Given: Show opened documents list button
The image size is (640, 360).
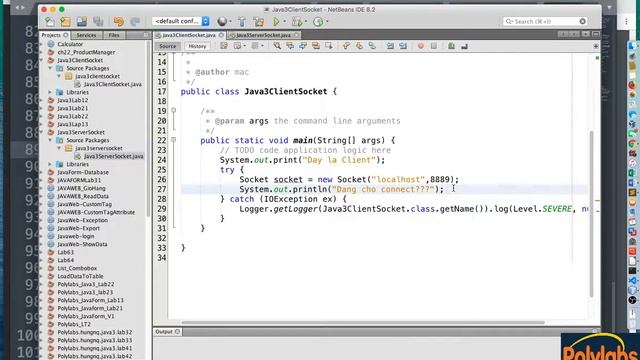Looking at the screenshot, I should pyautogui.click(x=586, y=35).
